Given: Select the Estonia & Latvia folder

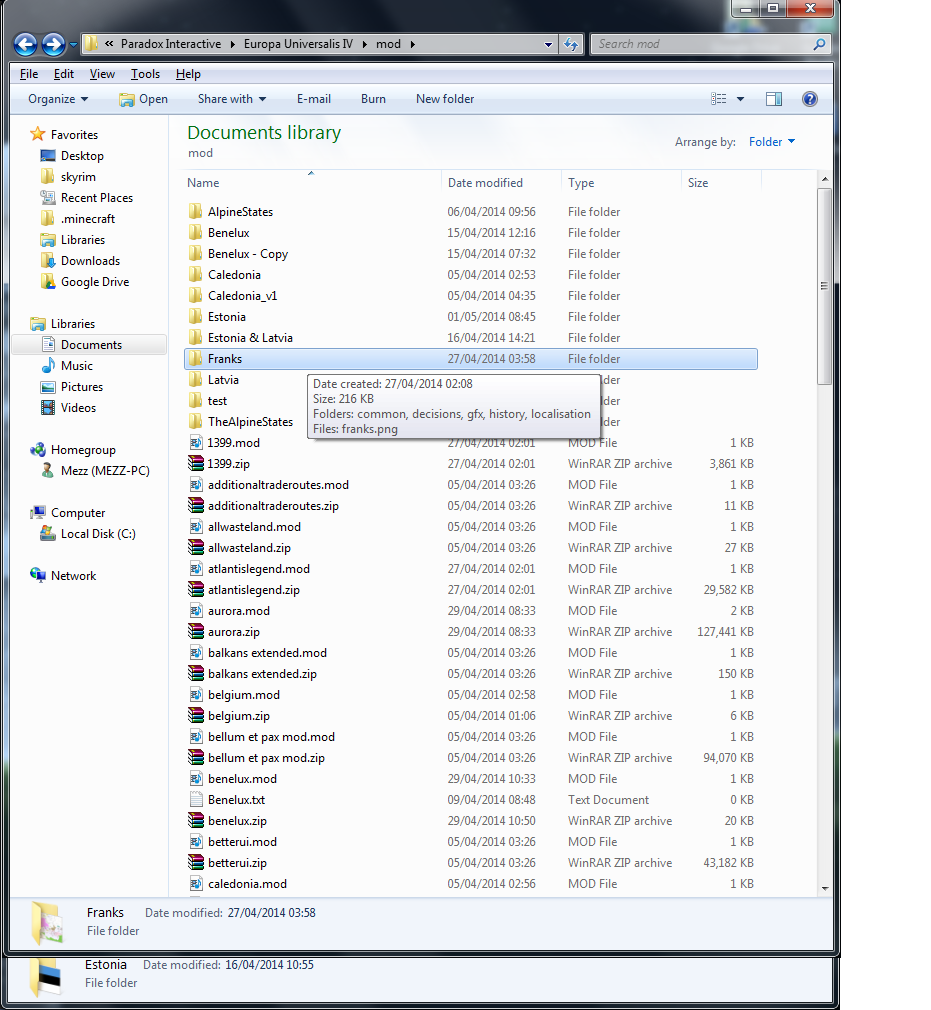Looking at the screenshot, I should (250, 338).
